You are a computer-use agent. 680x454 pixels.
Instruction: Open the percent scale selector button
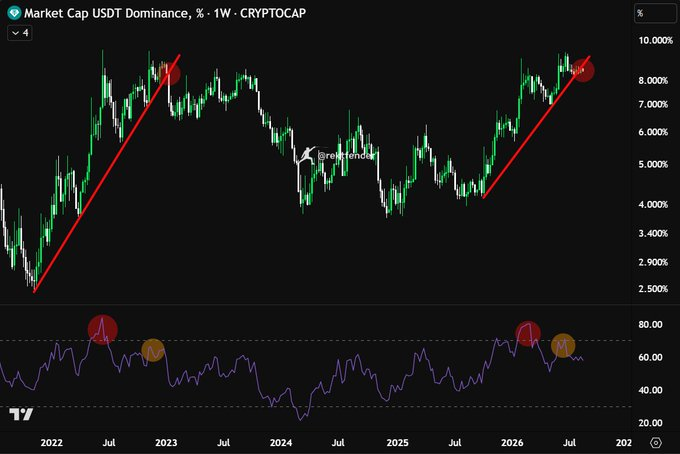point(654,13)
